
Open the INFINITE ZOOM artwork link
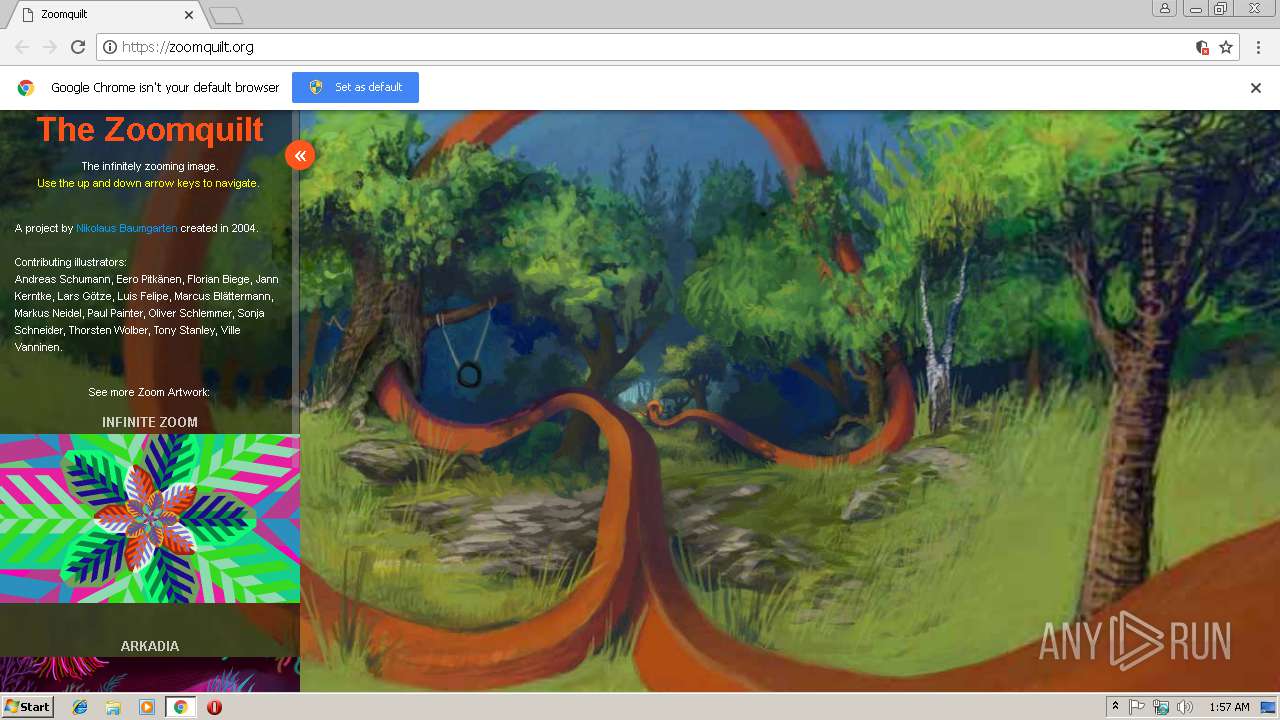pyautogui.click(x=150, y=422)
